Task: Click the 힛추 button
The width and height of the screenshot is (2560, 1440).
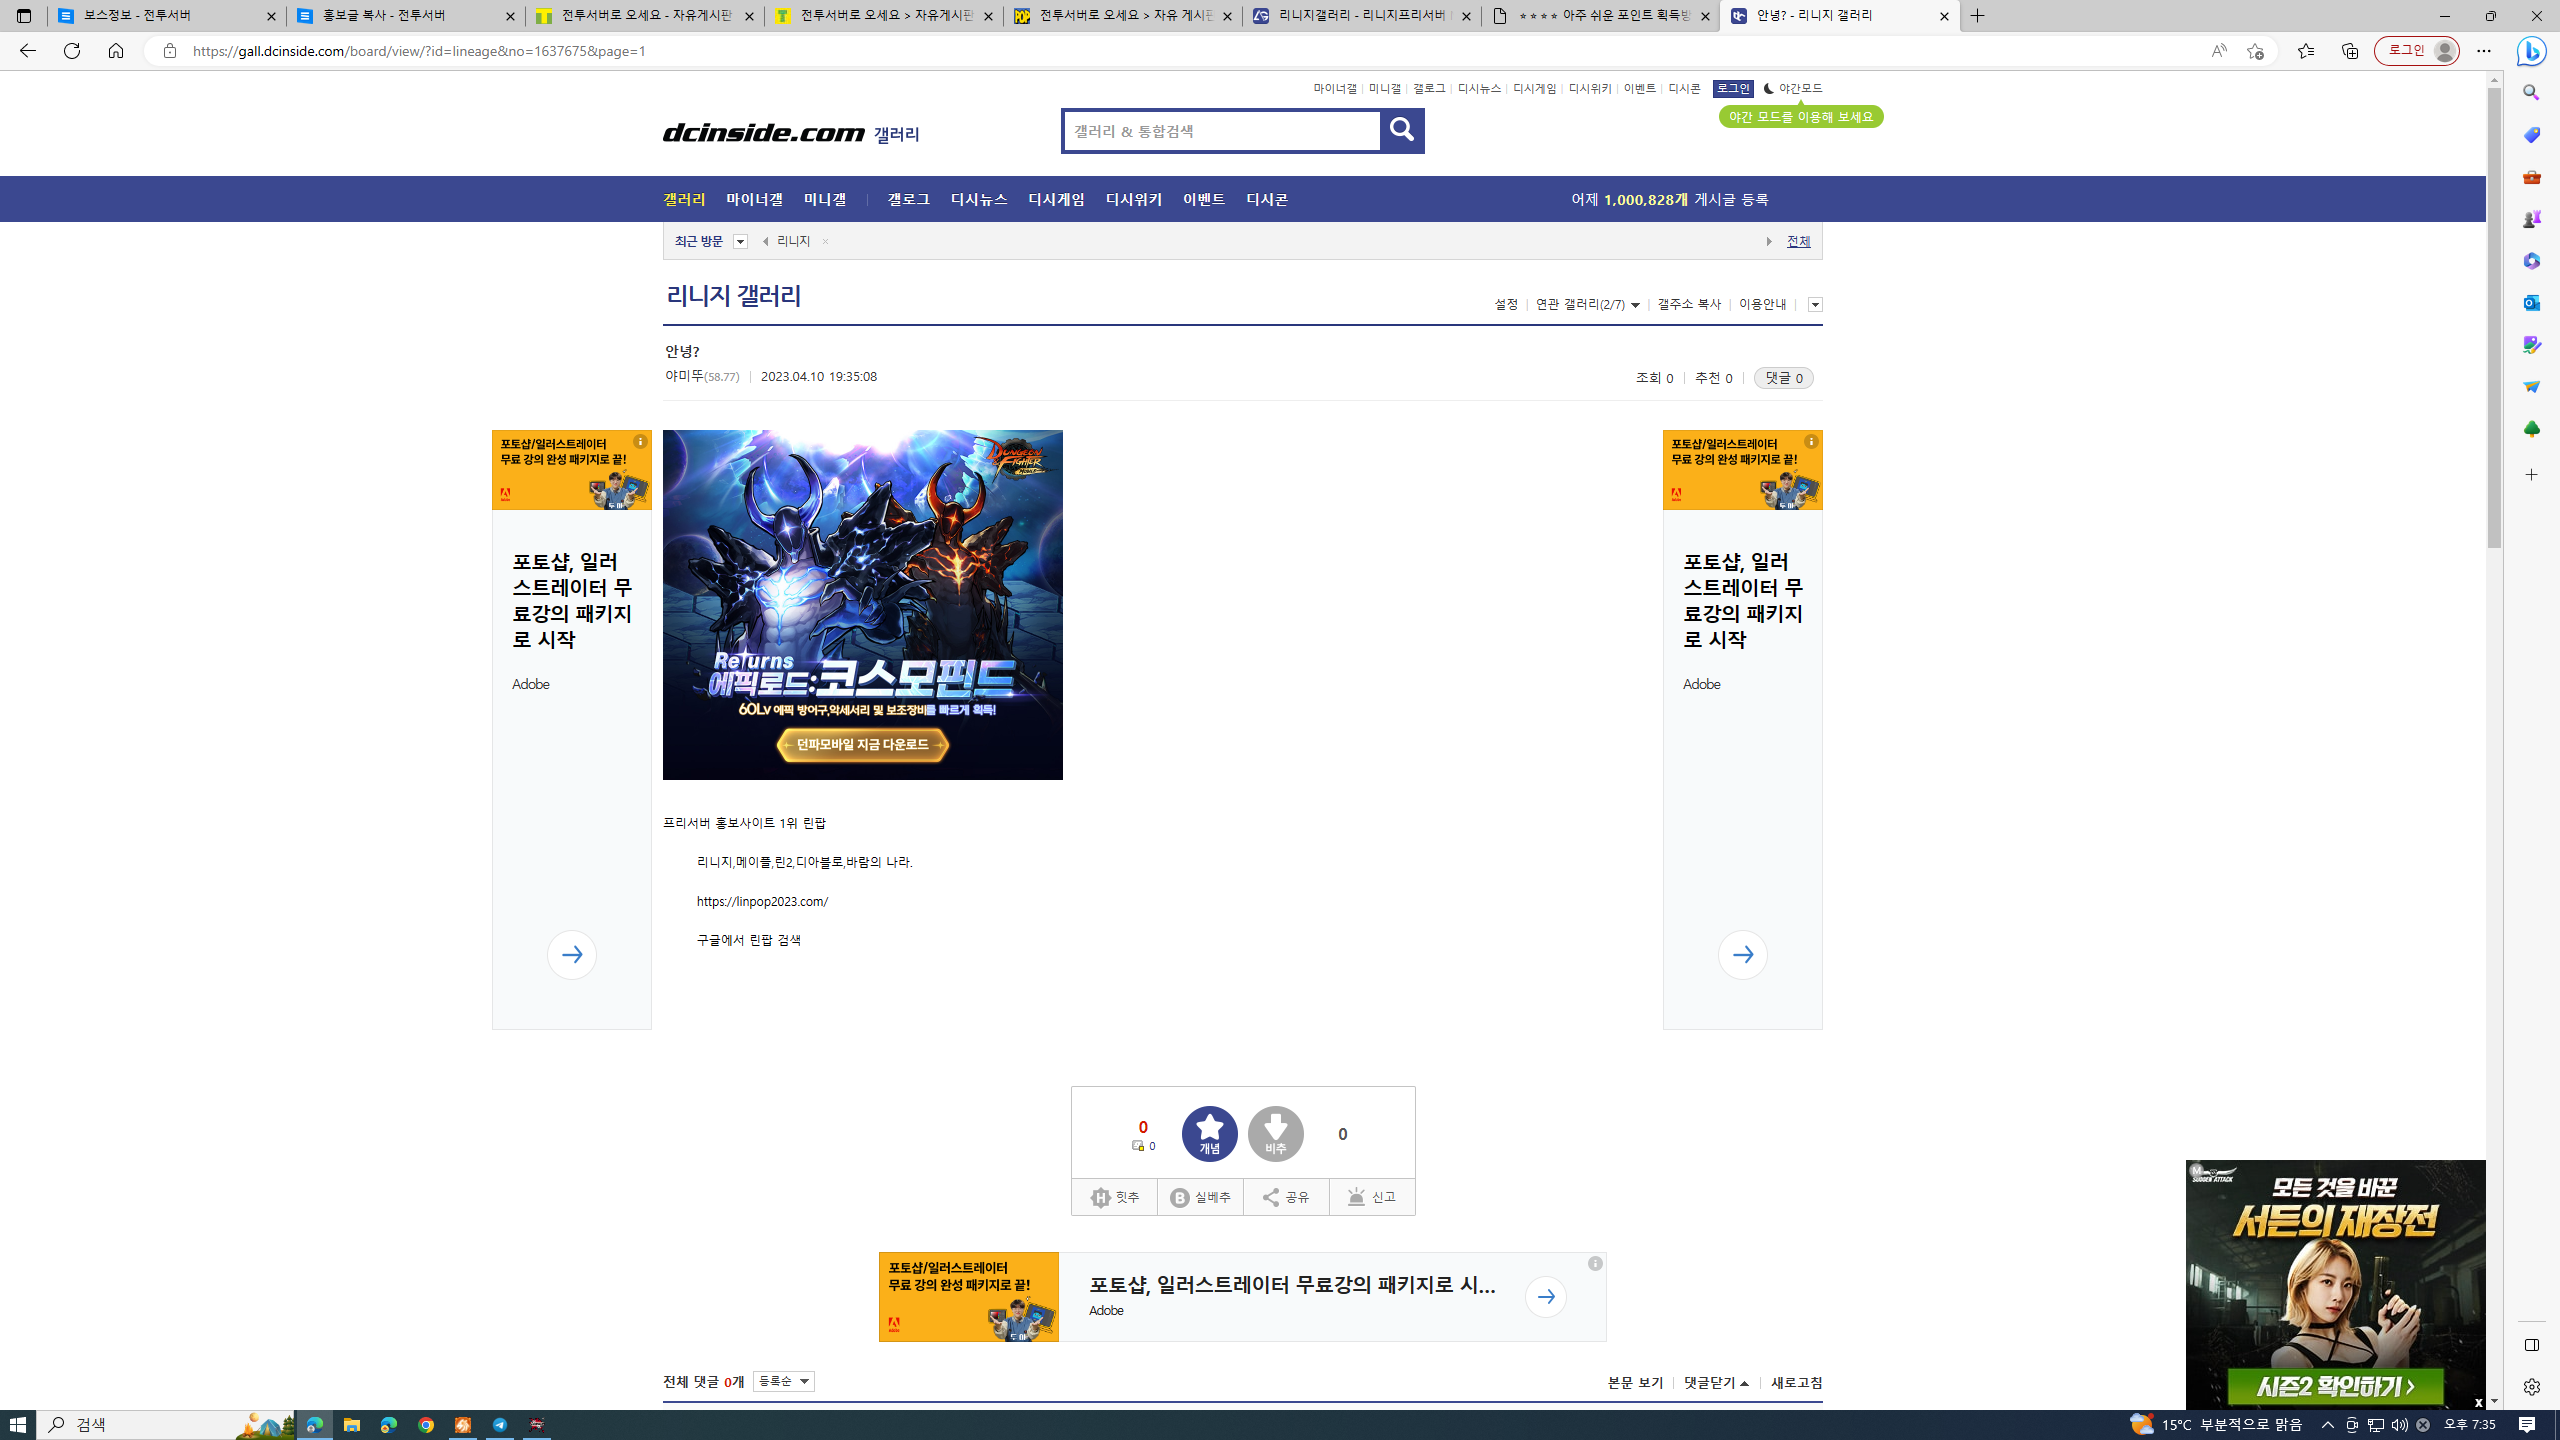Action: tap(1114, 1197)
